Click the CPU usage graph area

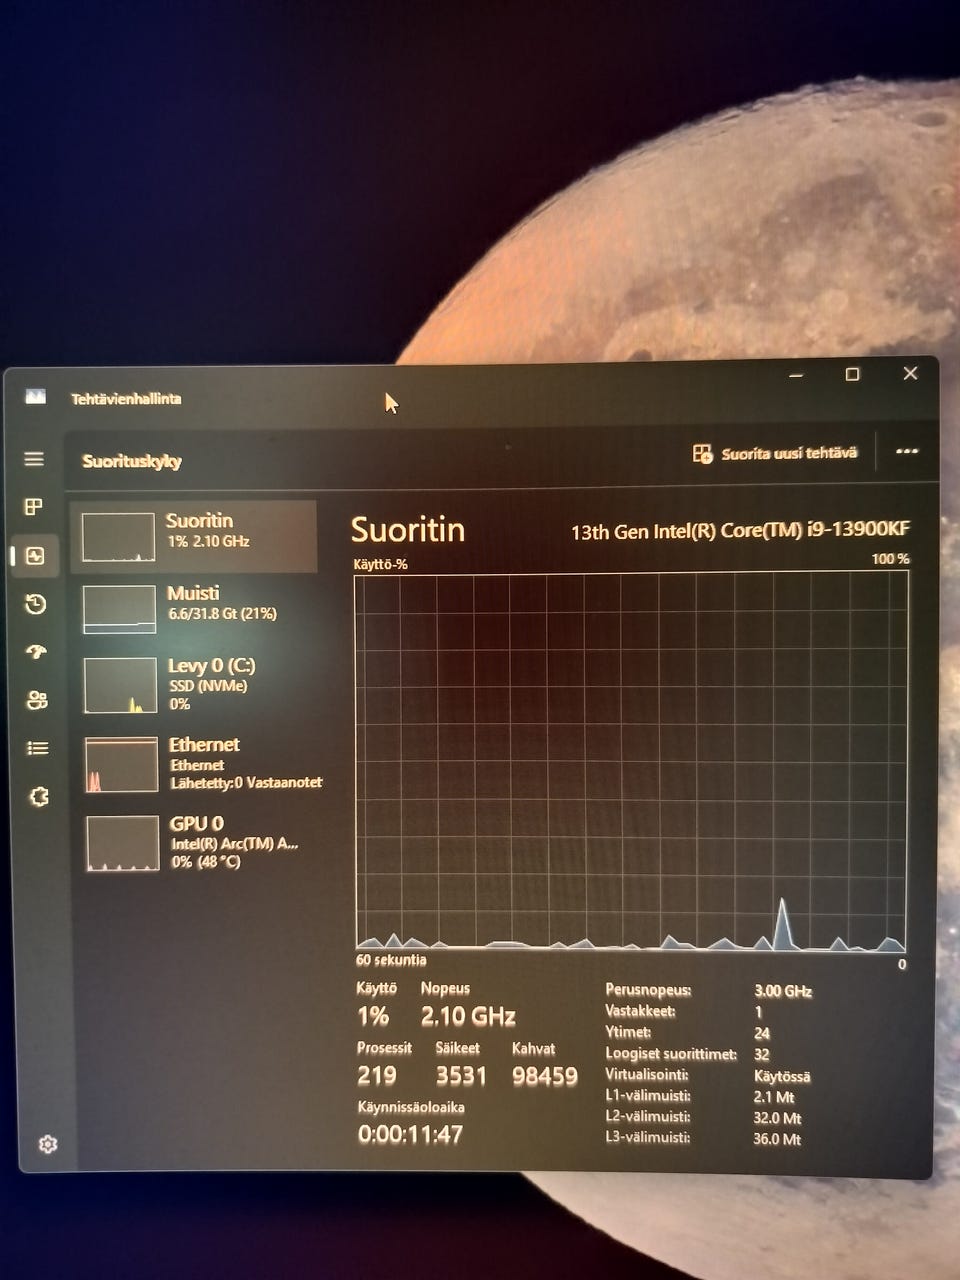[631, 761]
